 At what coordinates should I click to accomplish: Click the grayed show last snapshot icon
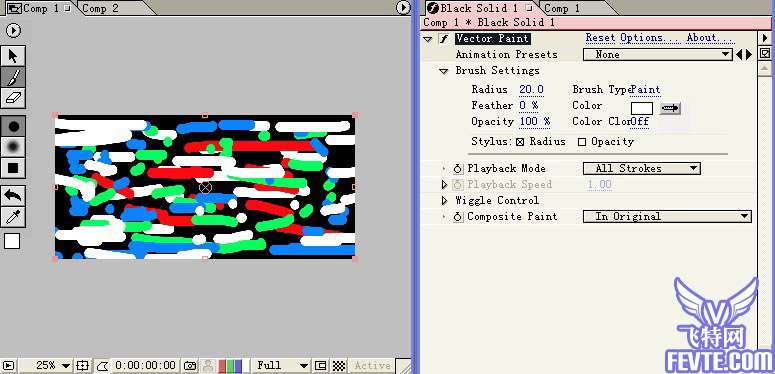[x=208, y=366]
